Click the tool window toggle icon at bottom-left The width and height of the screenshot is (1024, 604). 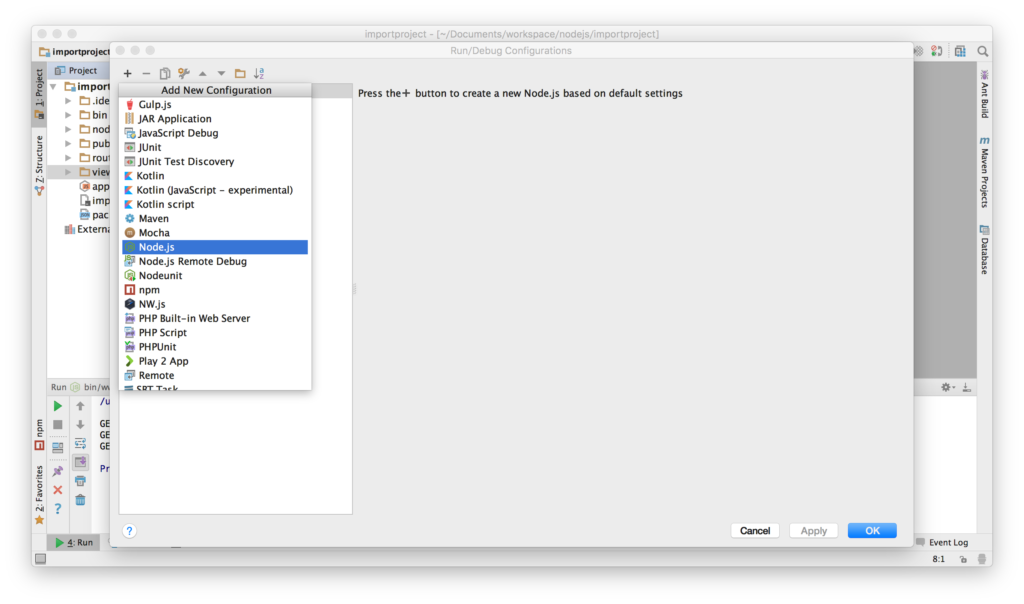click(40, 559)
